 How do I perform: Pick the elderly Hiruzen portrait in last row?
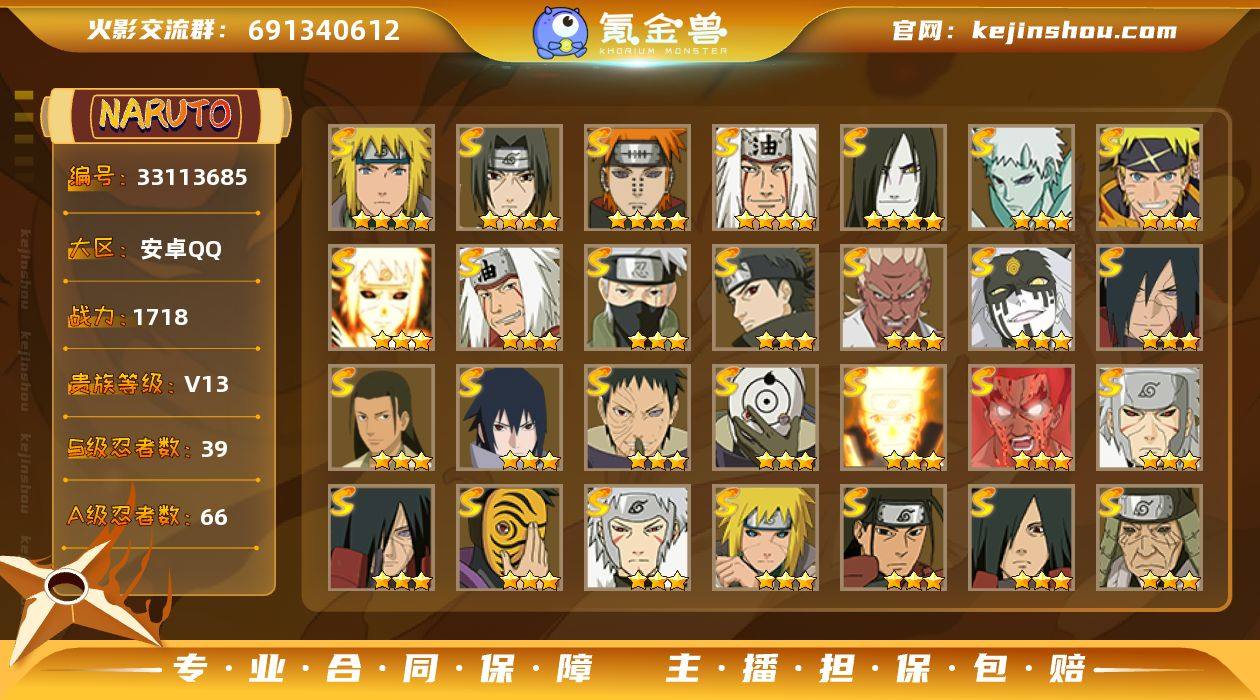(1149, 537)
